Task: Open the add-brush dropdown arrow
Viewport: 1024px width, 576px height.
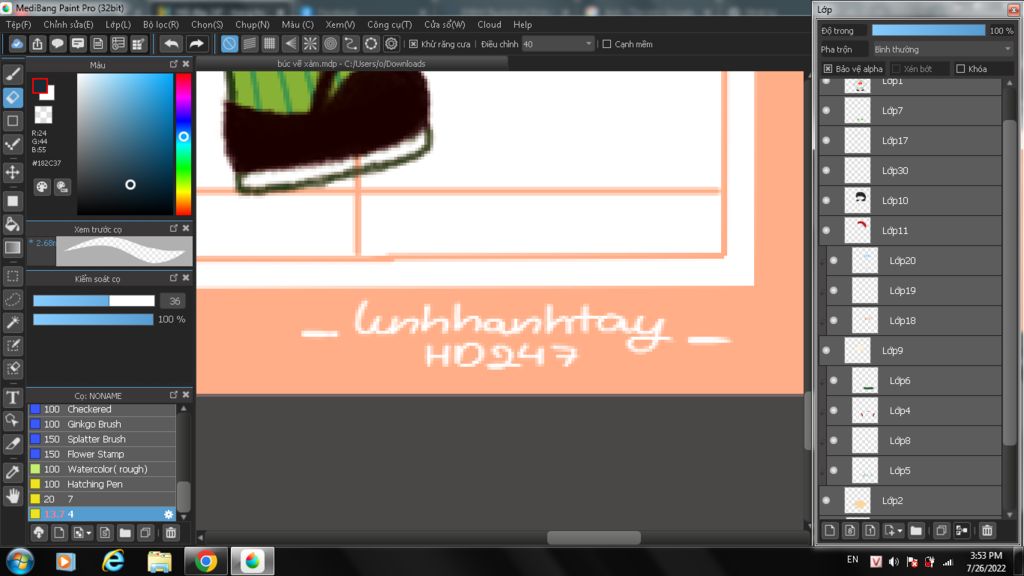Action: (89, 533)
